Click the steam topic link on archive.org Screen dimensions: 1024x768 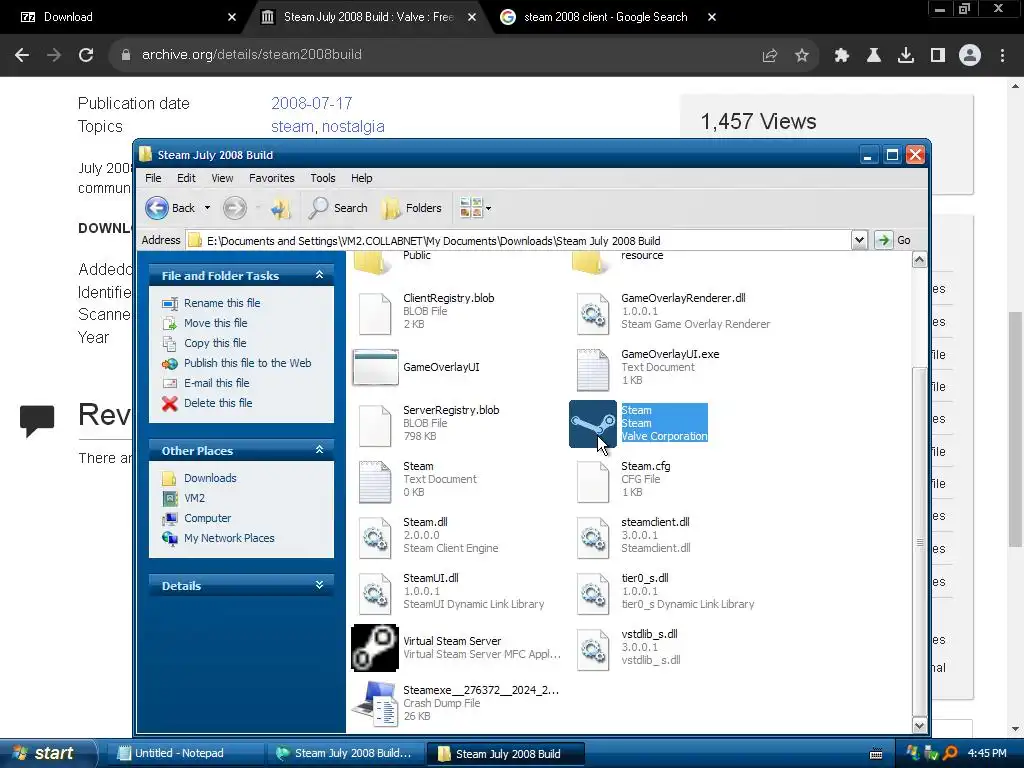pos(292,126)
